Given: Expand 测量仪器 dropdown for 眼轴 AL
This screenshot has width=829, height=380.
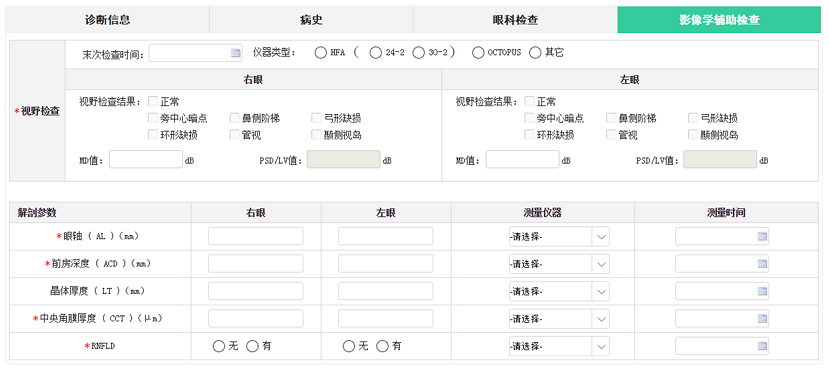Looking at the screenshot, I should pos(559,237).
